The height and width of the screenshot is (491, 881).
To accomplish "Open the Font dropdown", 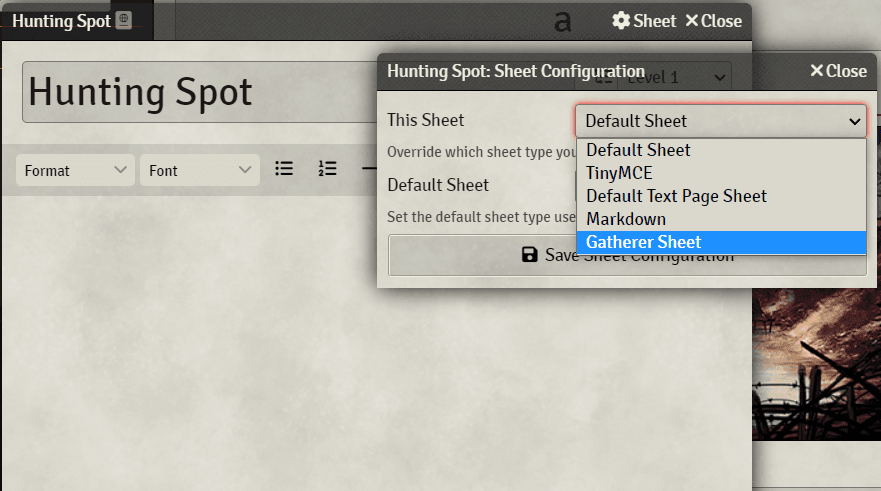I will (200, 171).
